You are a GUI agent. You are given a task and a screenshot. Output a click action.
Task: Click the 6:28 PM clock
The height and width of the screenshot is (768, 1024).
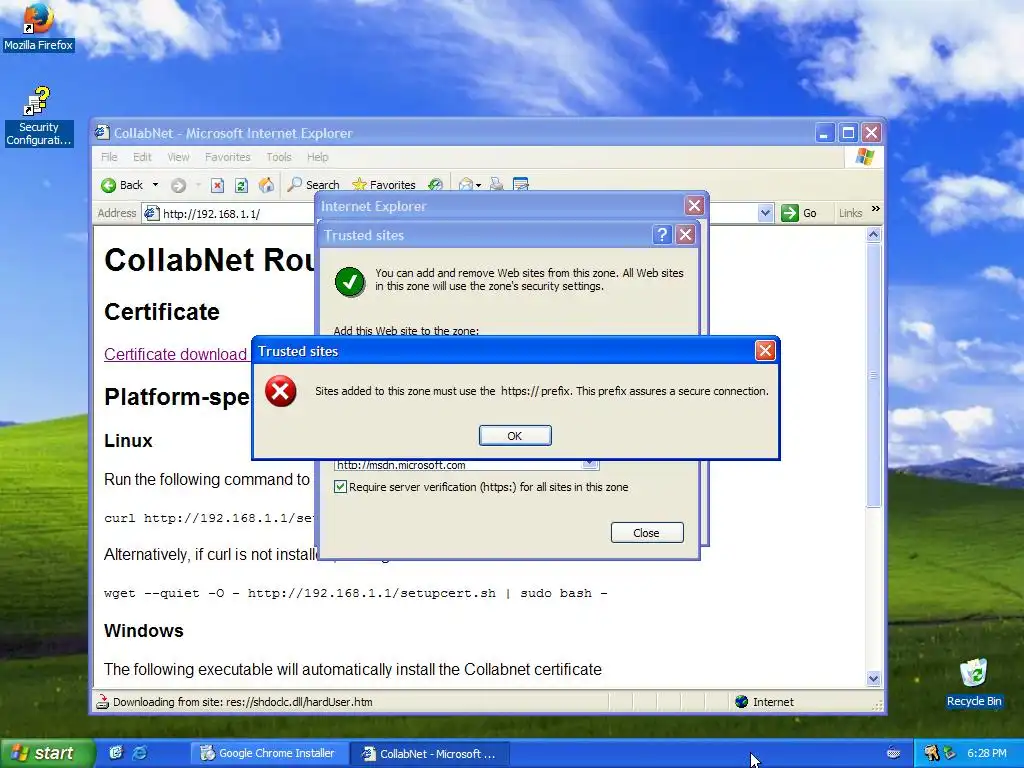coord(987,754)
